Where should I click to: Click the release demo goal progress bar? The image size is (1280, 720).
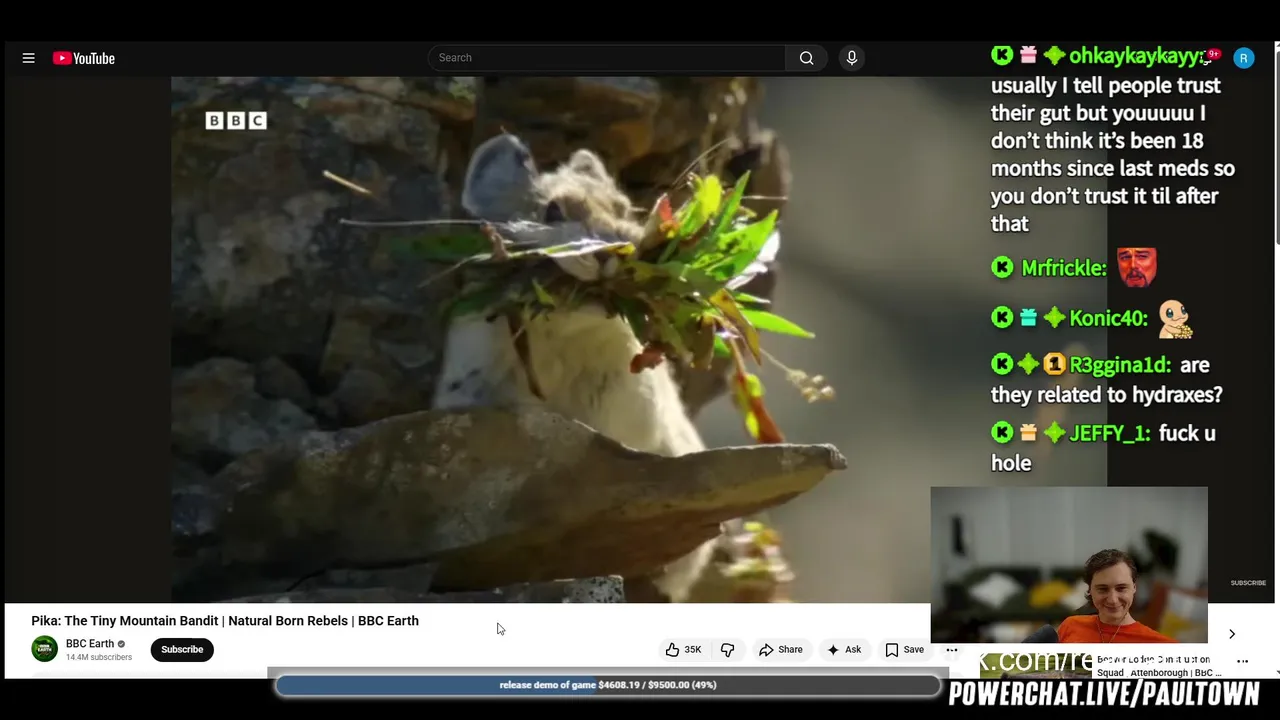pos(608,685)
